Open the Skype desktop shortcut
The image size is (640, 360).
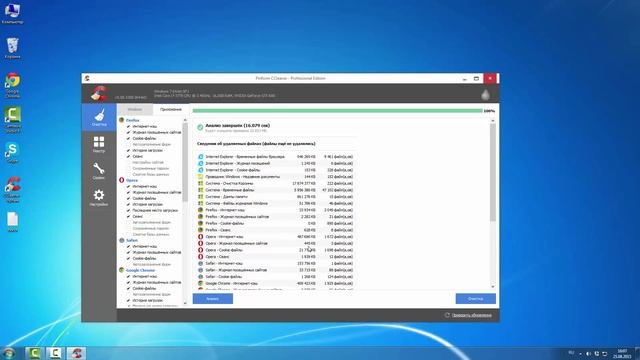click(x=12, y=153)
